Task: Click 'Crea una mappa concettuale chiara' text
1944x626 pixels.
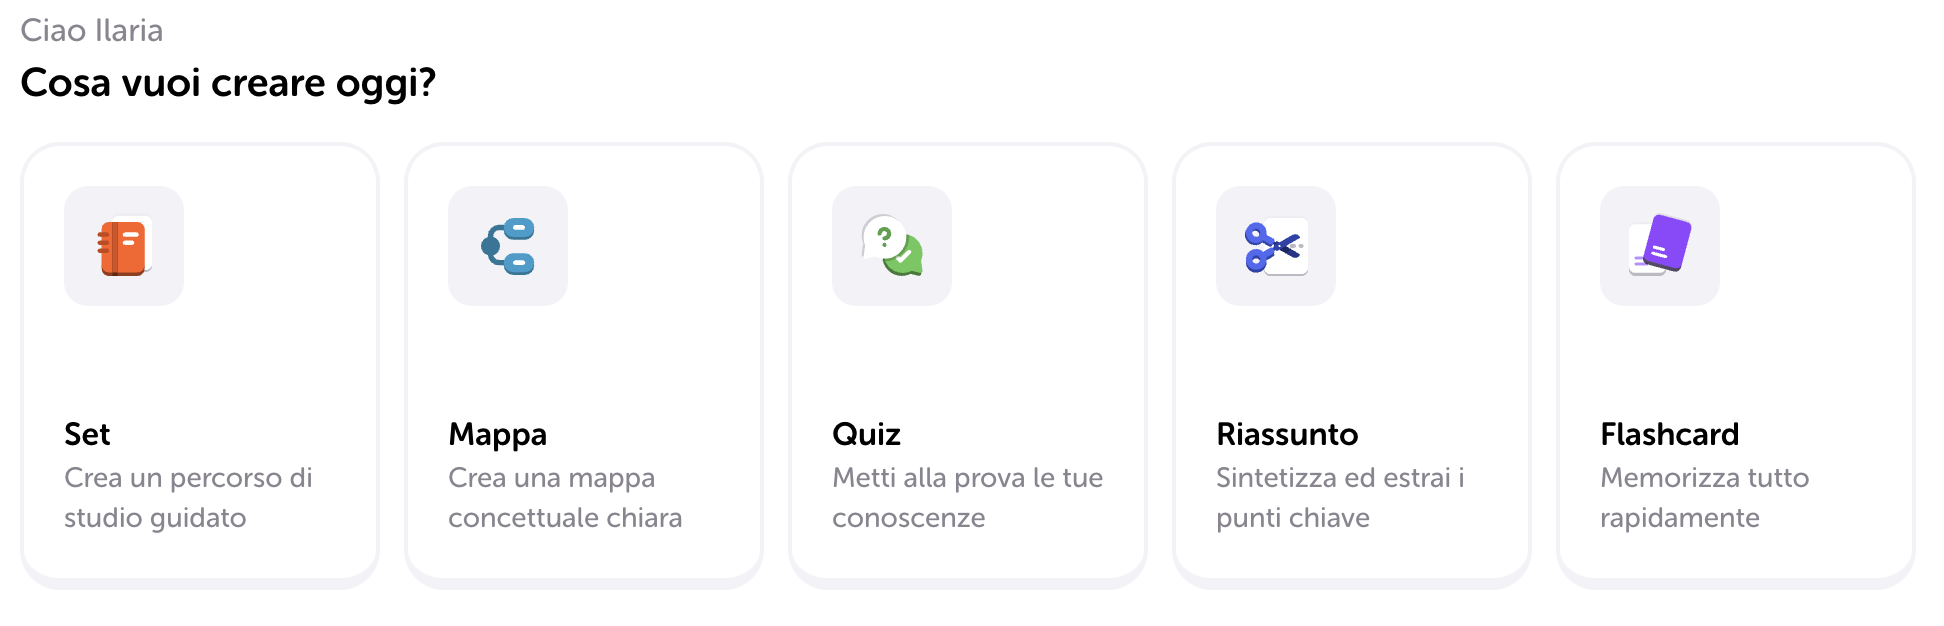Action: 565,497
